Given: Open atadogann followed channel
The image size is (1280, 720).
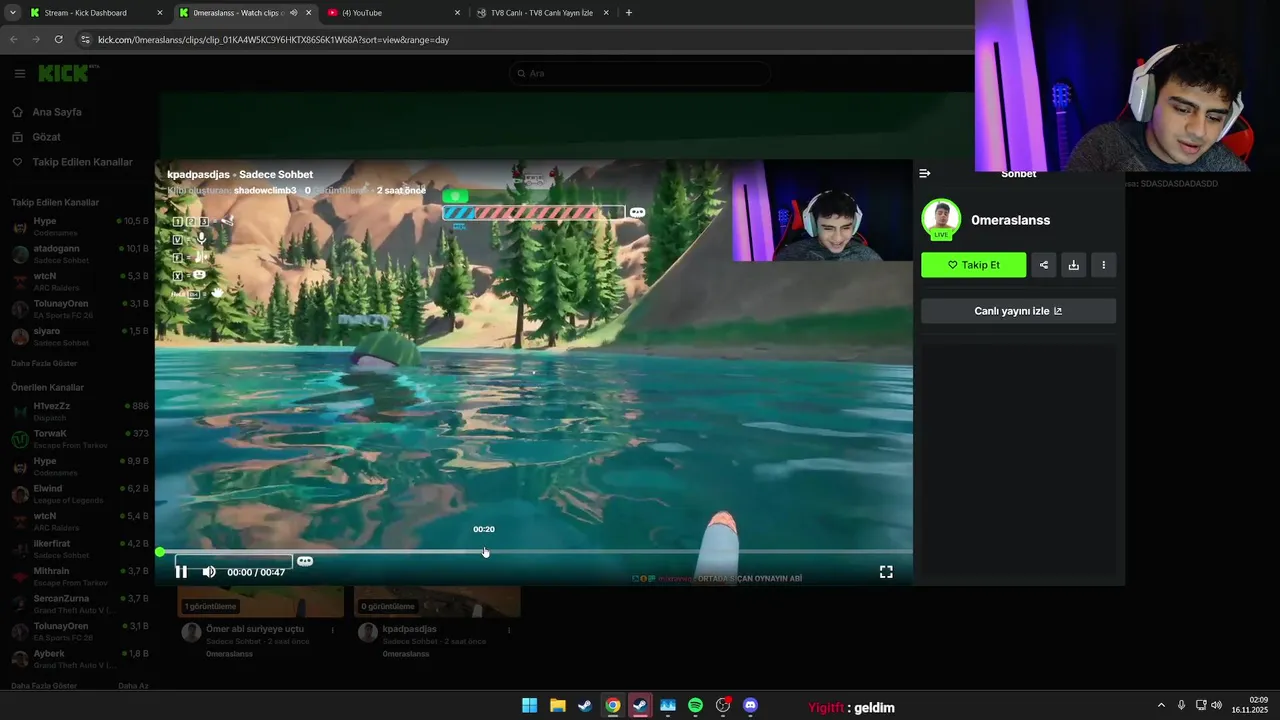Looking at the screenshot, I should (x=80, y=254).
